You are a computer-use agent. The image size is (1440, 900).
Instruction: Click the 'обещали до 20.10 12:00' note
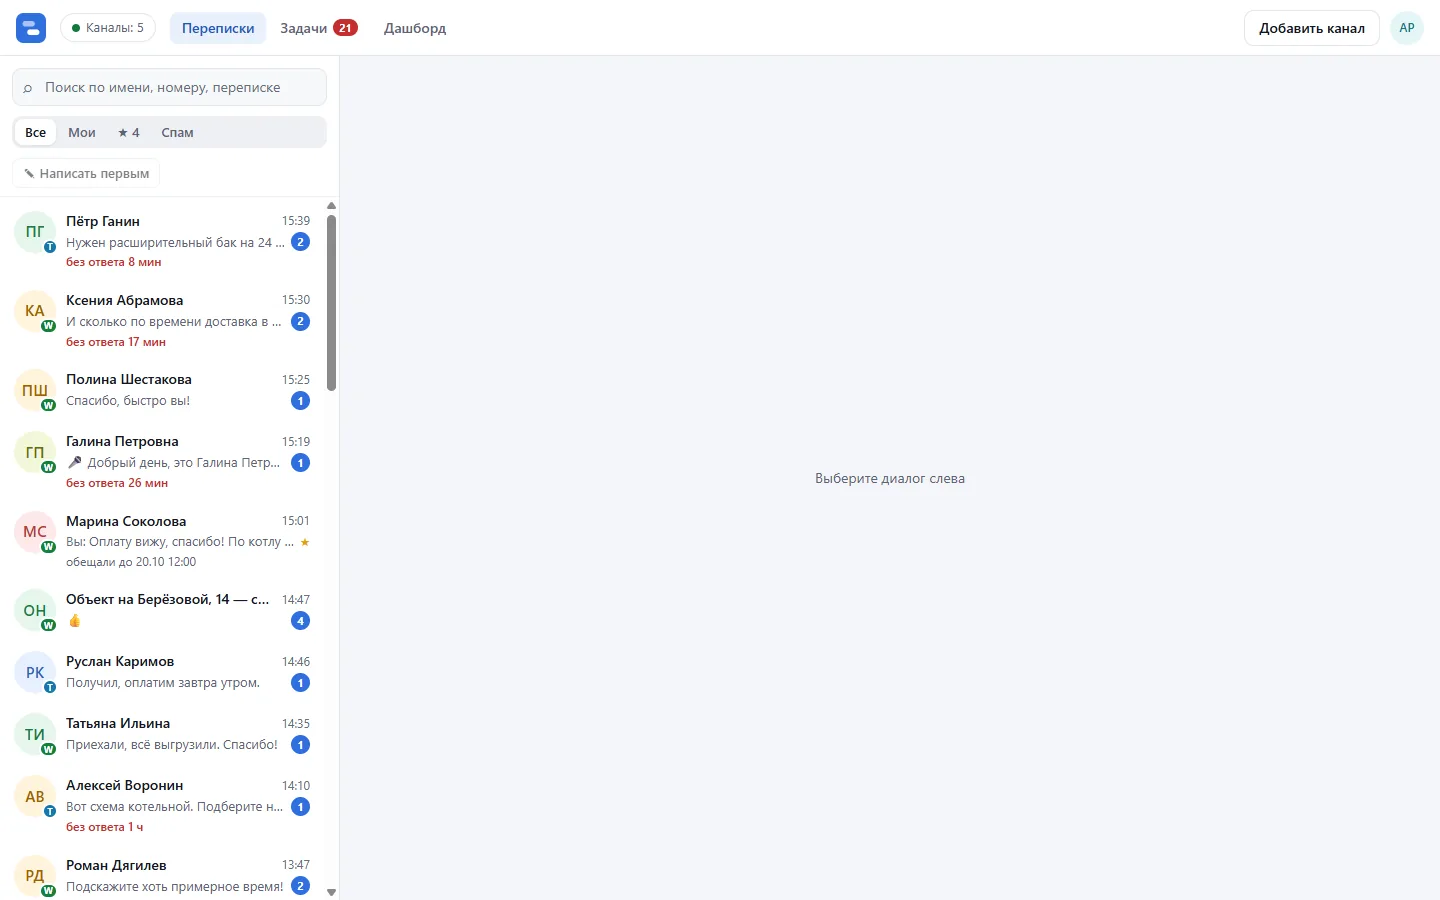pyautogui.click(x=131, y=562)
